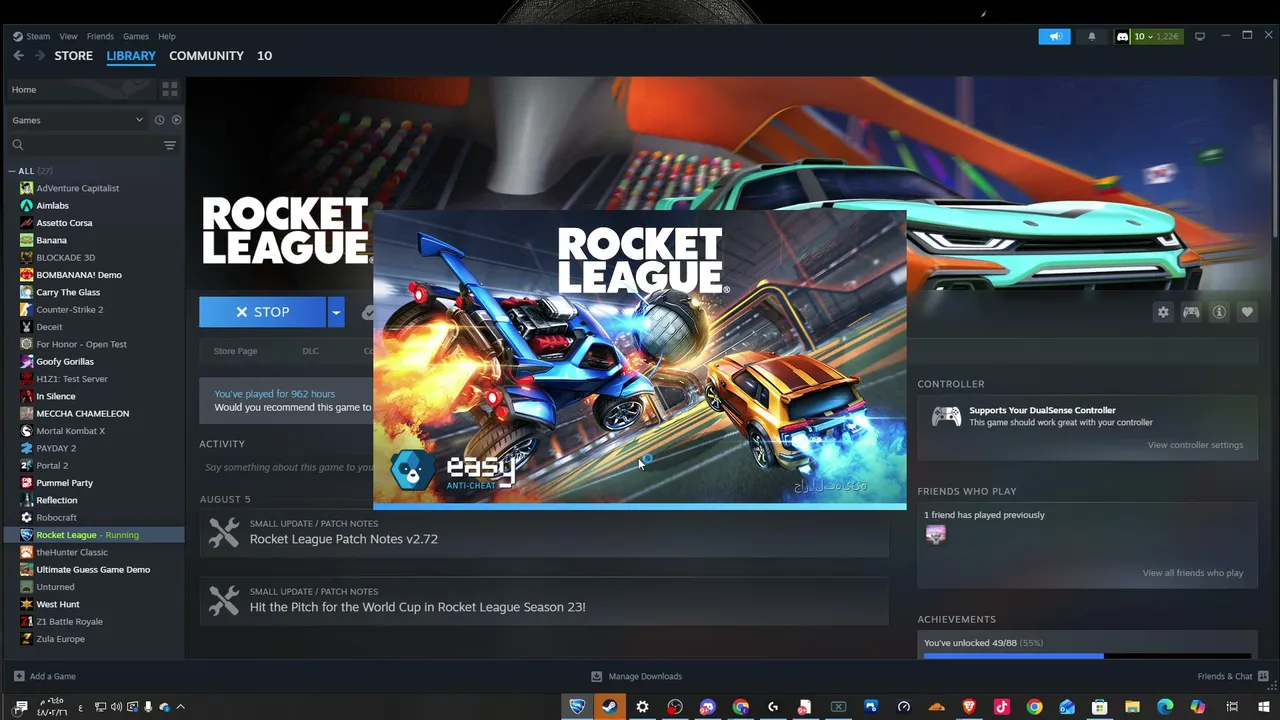The image size is (1280, 720).
Task: Click the friend avatar who played previously
Action: coord(935,535)
